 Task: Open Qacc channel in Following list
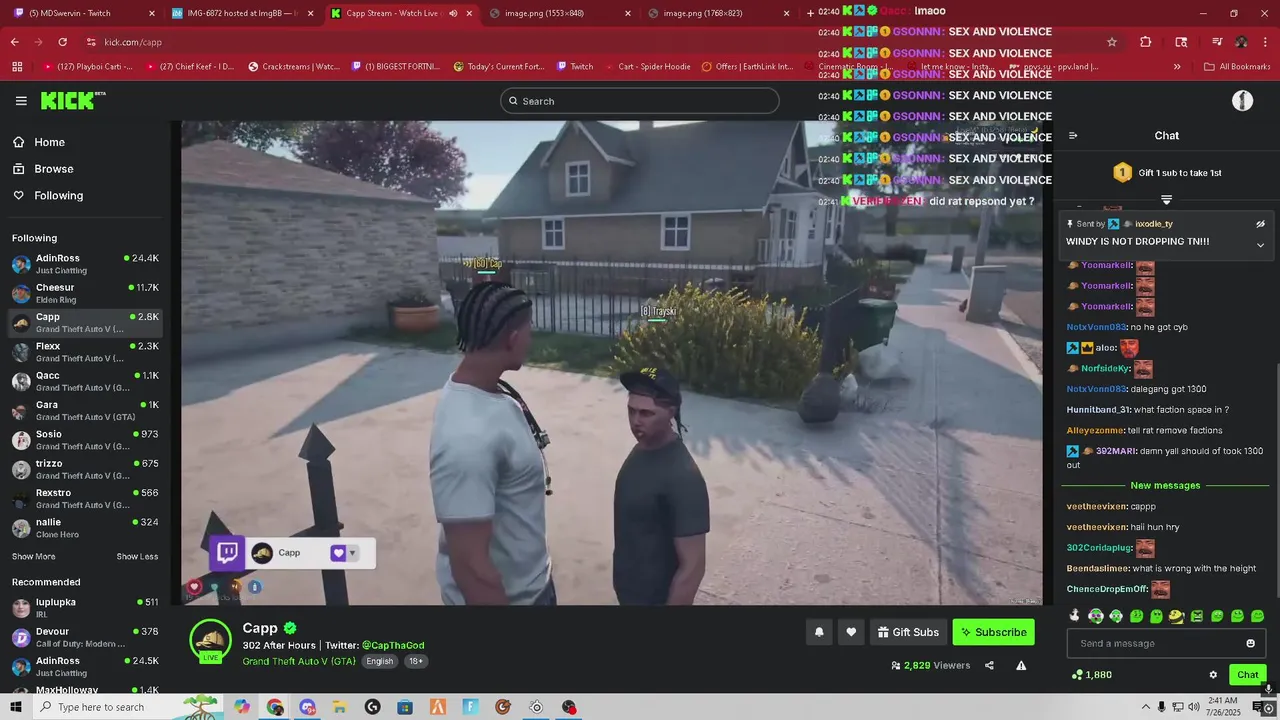tap(85, 381)
